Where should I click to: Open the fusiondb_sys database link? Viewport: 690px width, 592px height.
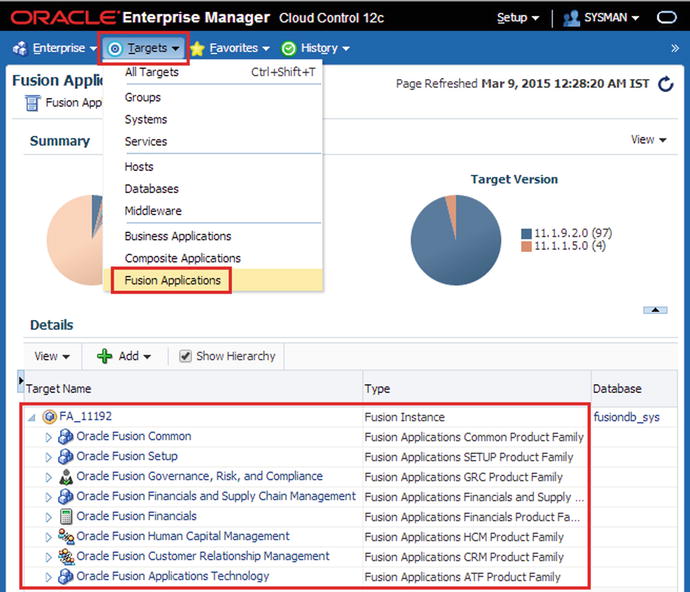coord(626,417)
